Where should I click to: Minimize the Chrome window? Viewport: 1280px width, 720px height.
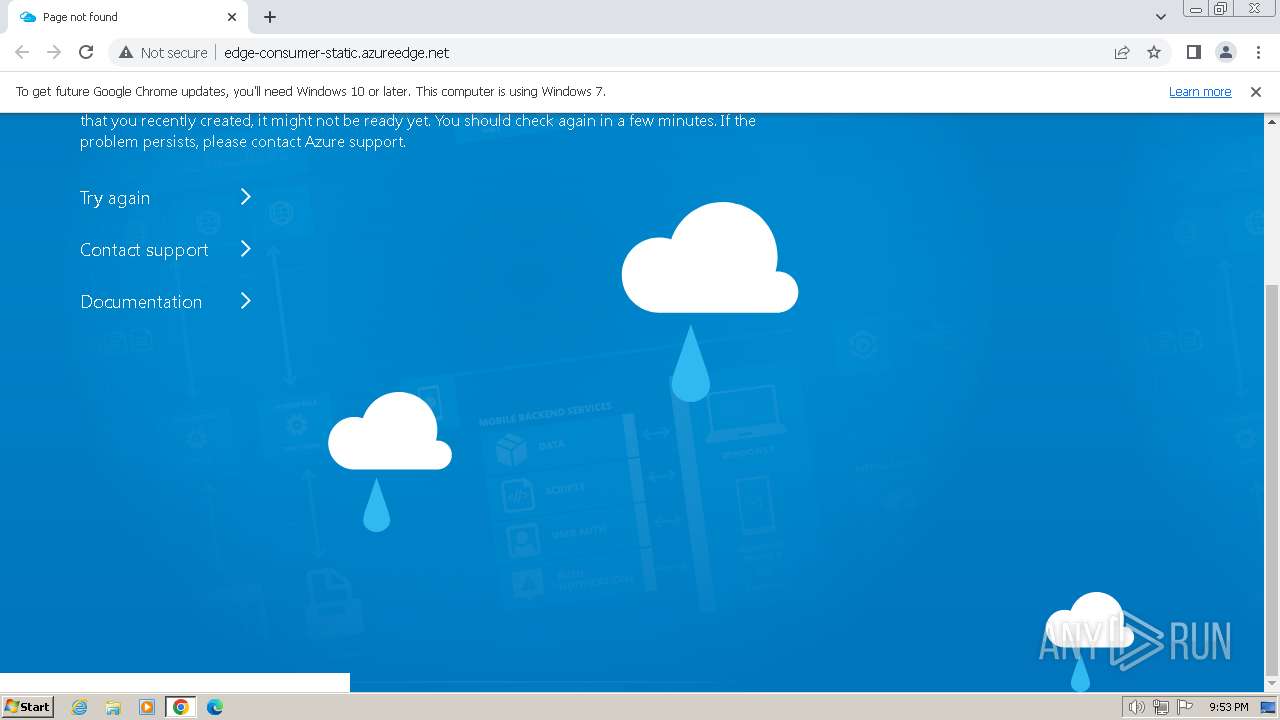tap(1196, 9)
